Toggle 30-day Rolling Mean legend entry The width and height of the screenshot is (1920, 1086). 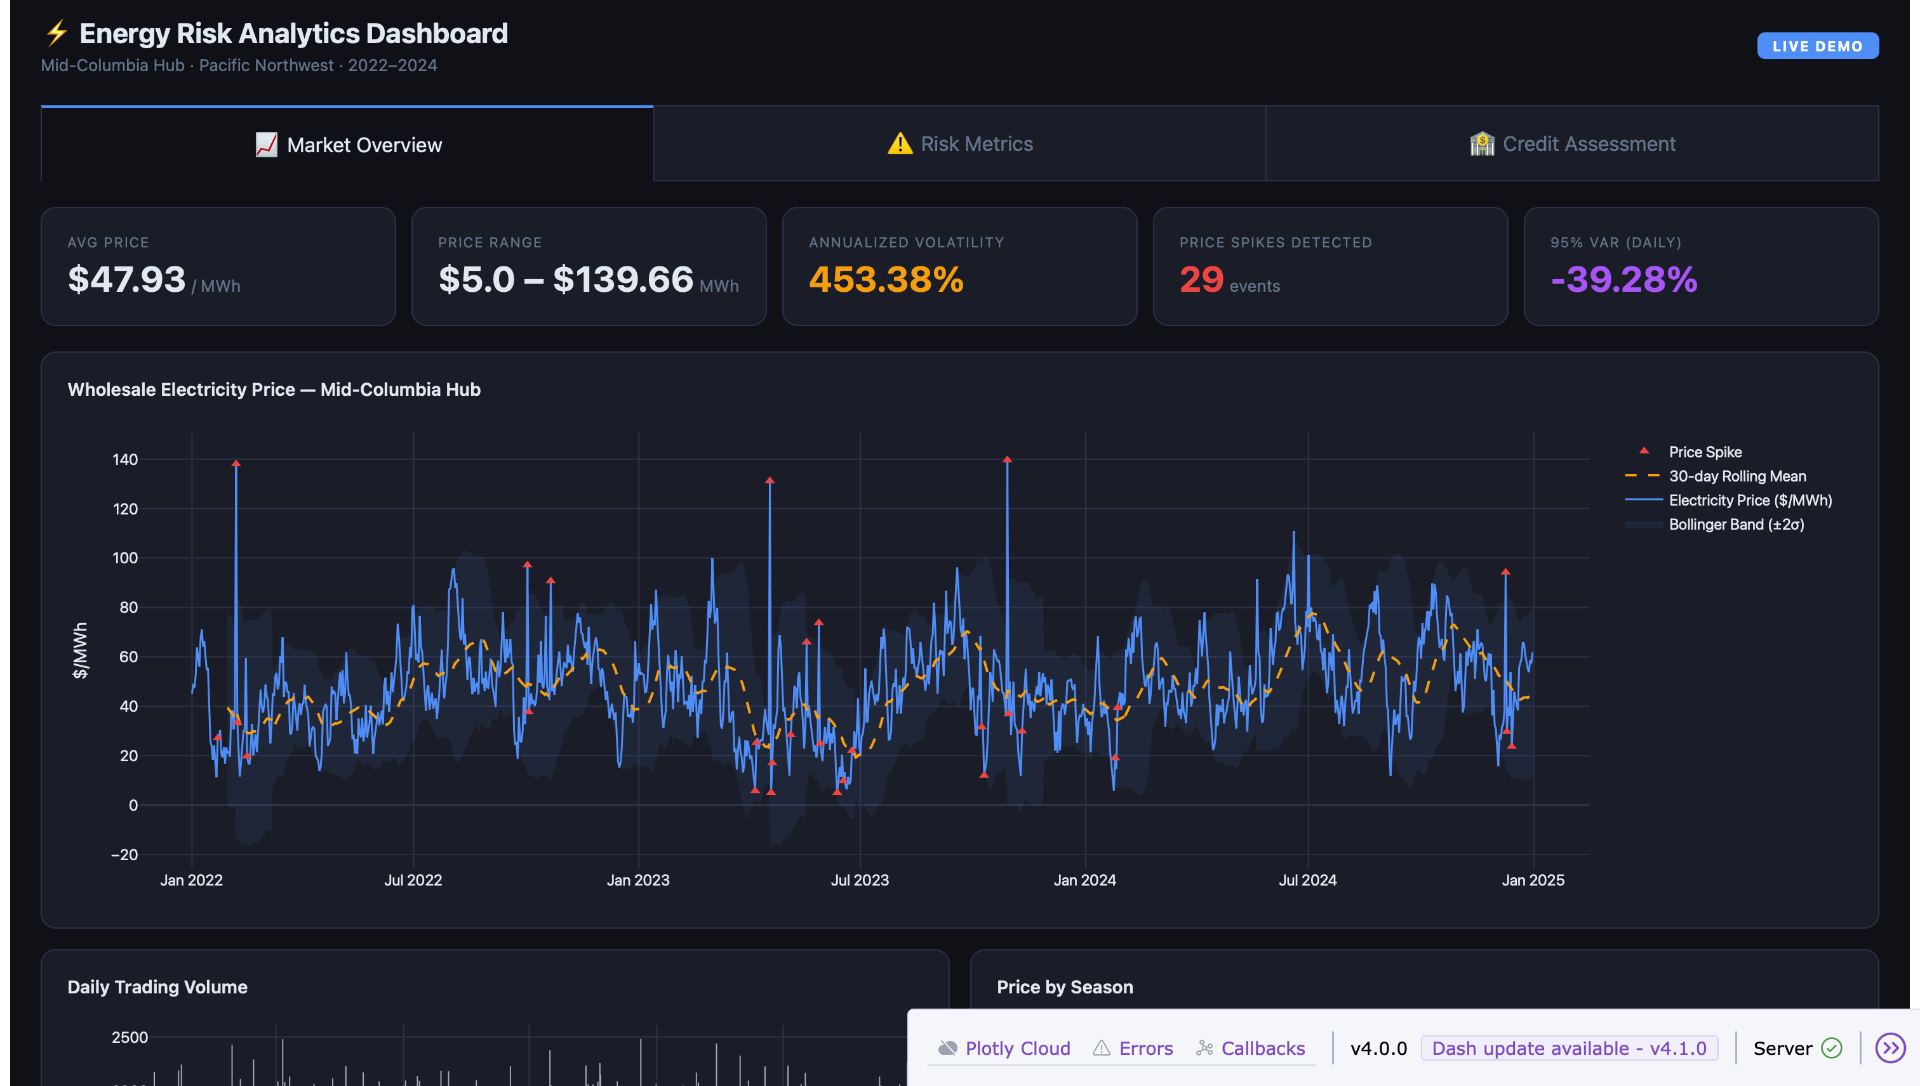(x=1737, y=476)
